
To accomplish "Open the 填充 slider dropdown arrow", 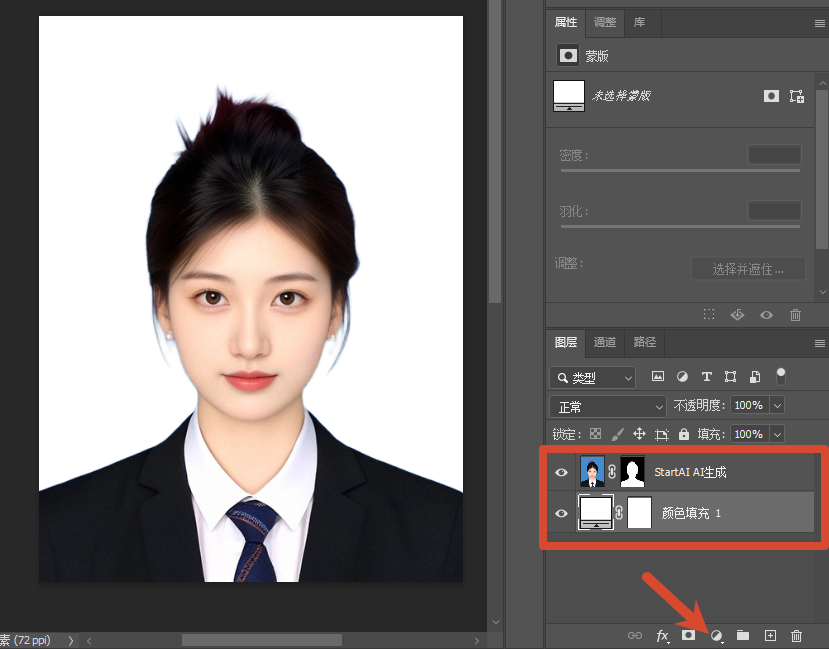I will 777,434.
